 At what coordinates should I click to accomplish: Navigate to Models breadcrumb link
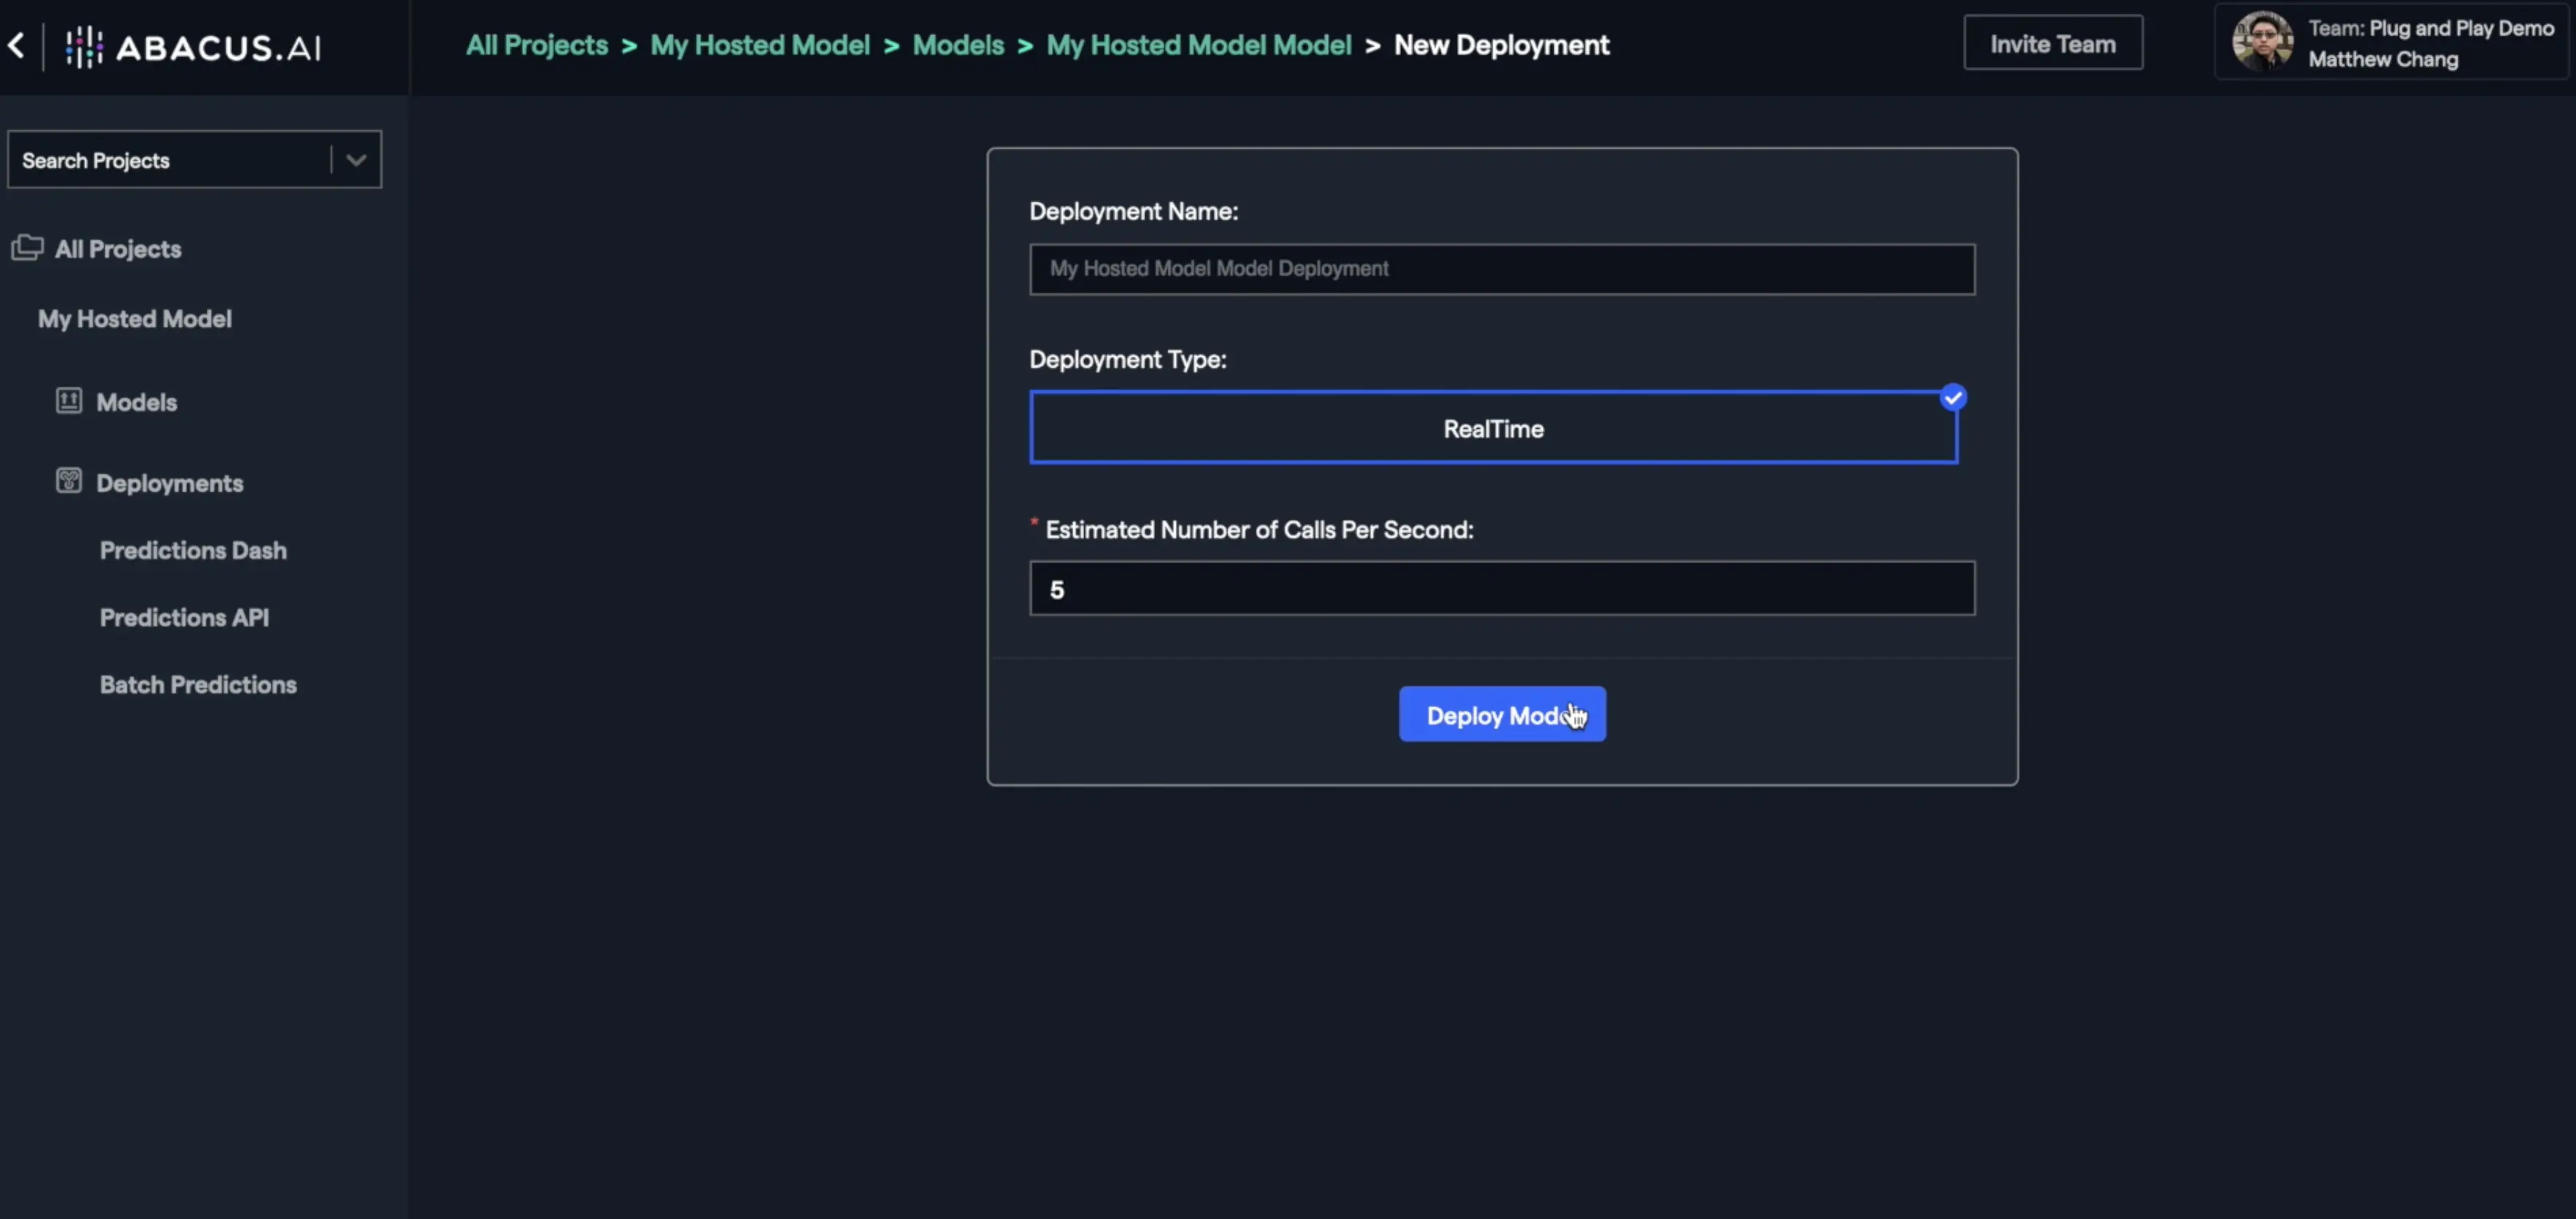coord(956,44)
